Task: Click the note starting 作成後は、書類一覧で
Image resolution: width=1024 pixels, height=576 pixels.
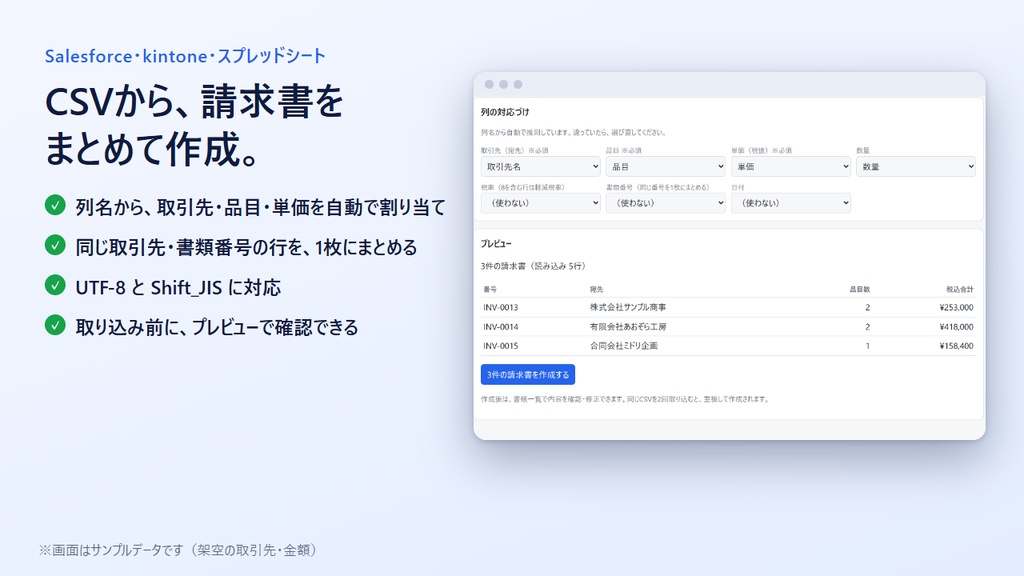Action: point(625,399)
